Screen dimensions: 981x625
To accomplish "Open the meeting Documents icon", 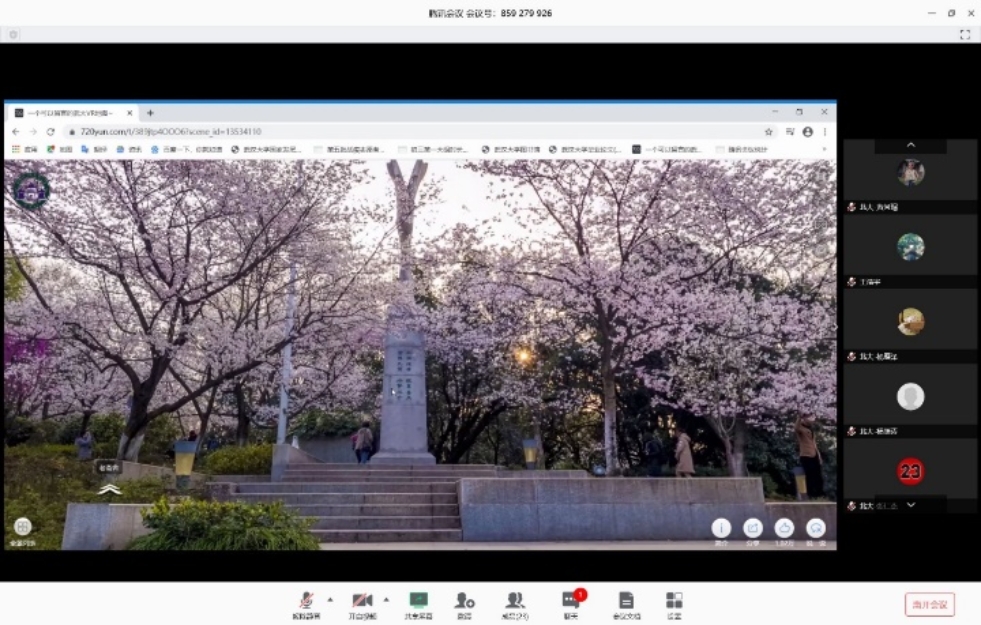I will [626, 601].
